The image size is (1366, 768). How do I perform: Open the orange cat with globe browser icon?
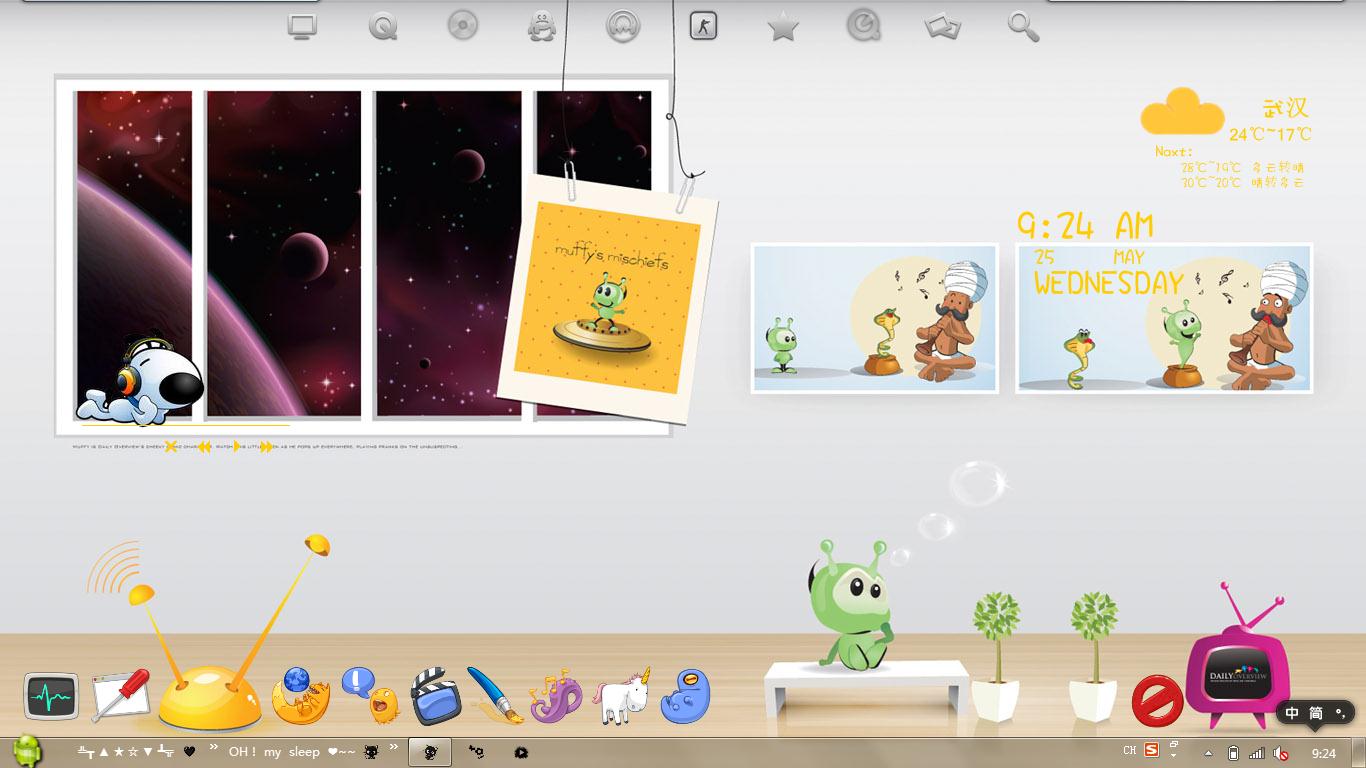coord(301,696)
